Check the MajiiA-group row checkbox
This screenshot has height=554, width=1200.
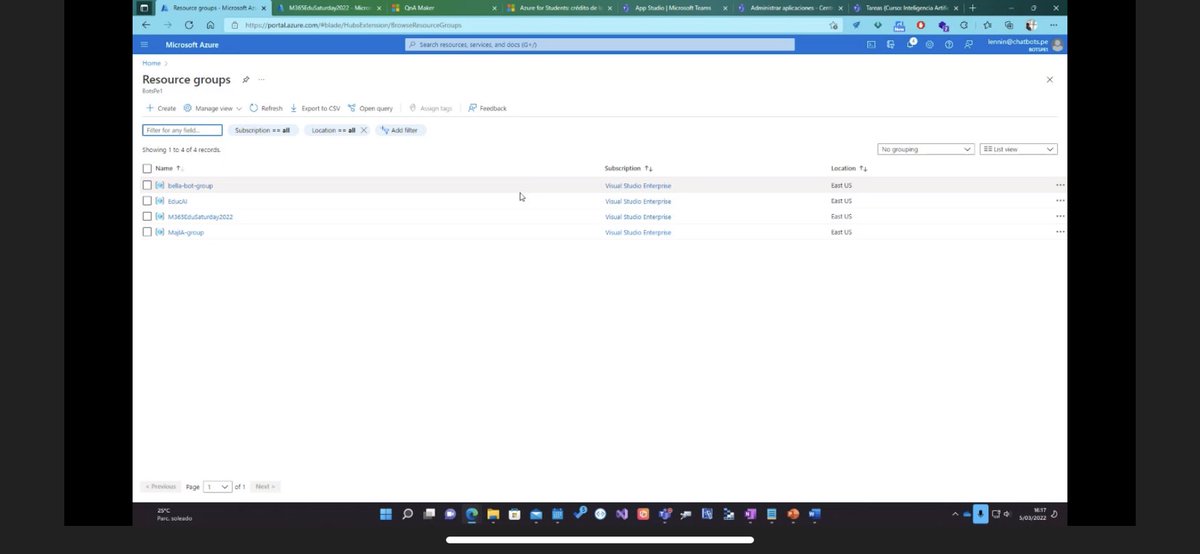(x=147, y=232)
